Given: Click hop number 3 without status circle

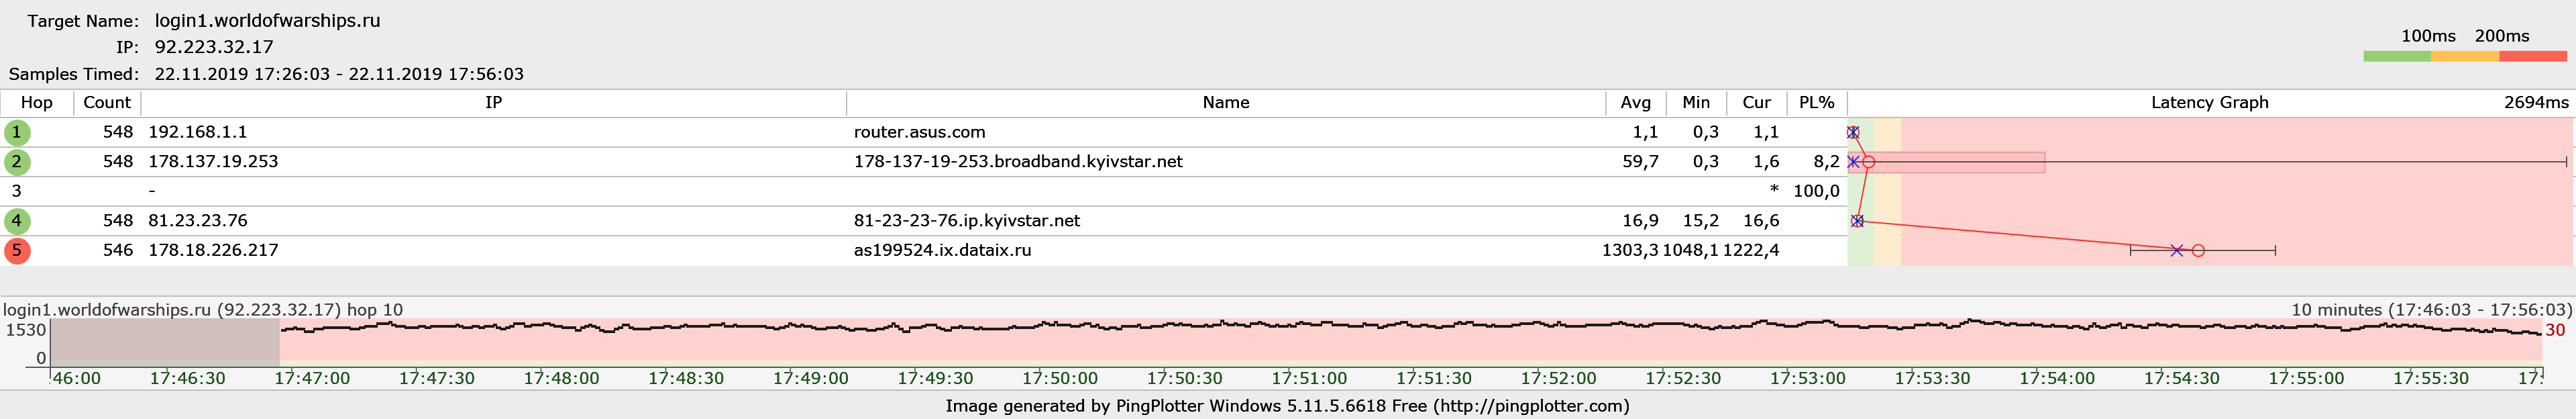Looking at the screenshot, I should [x=16, y=191].
